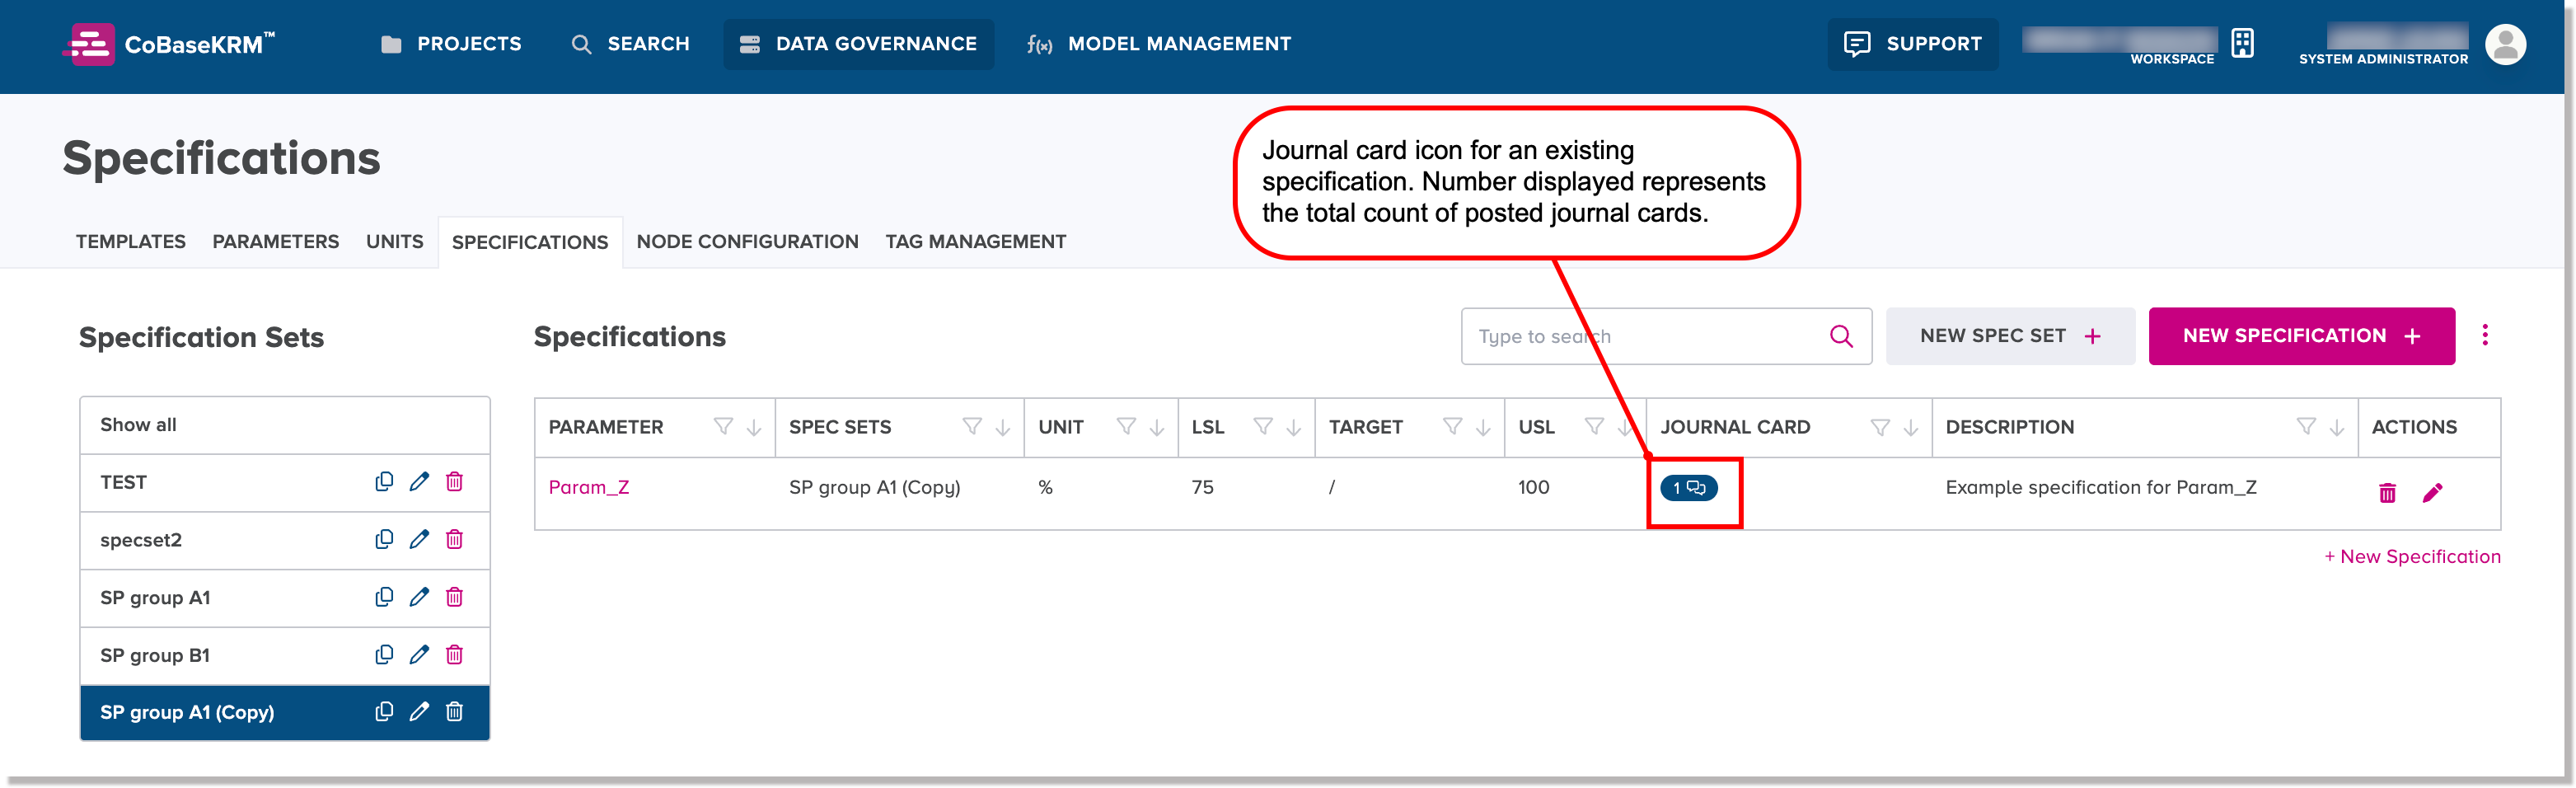Edit the specset2 specification set
This screenshot has width=2576, height=788.
pos(419,539)
